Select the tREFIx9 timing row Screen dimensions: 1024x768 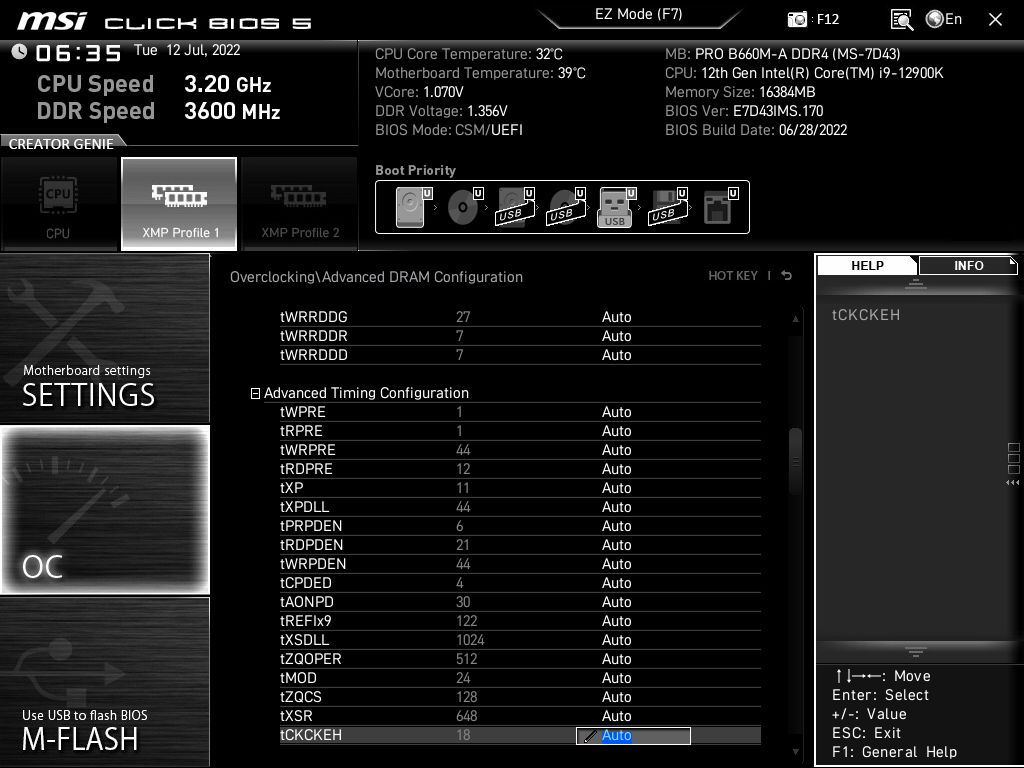[x=520, y=620]
